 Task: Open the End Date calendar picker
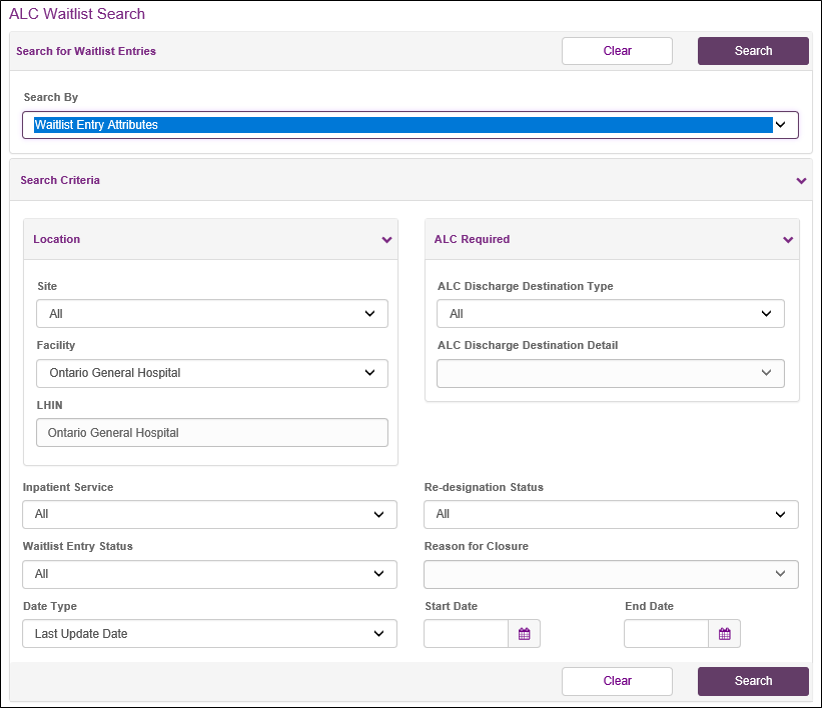(724, 634)
